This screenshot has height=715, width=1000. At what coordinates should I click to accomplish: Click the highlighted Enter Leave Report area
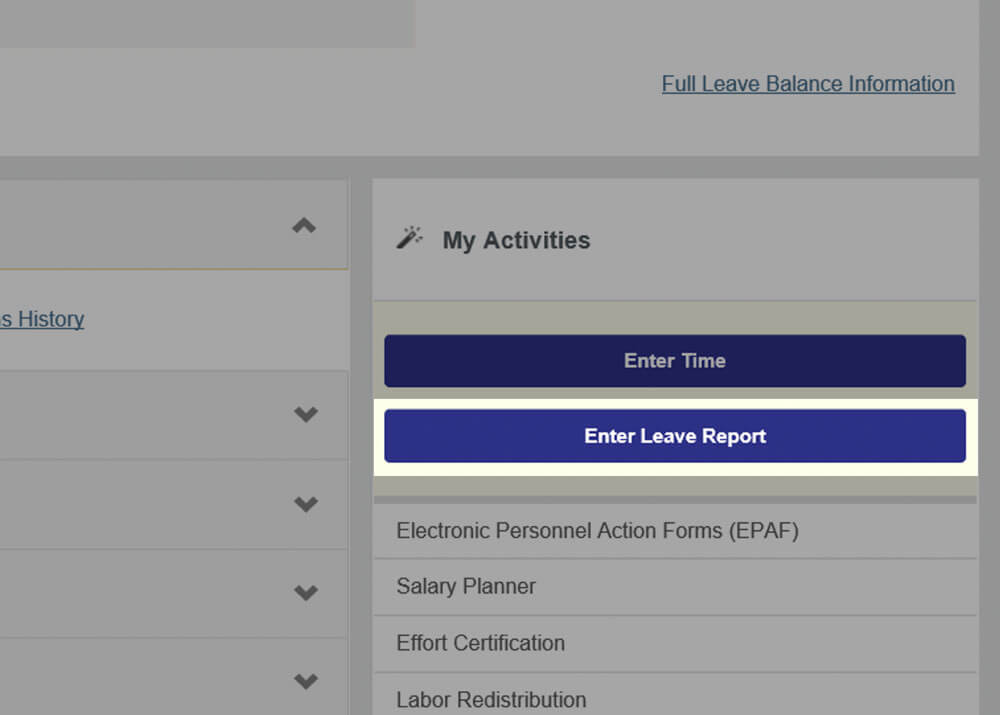point(675,436)
